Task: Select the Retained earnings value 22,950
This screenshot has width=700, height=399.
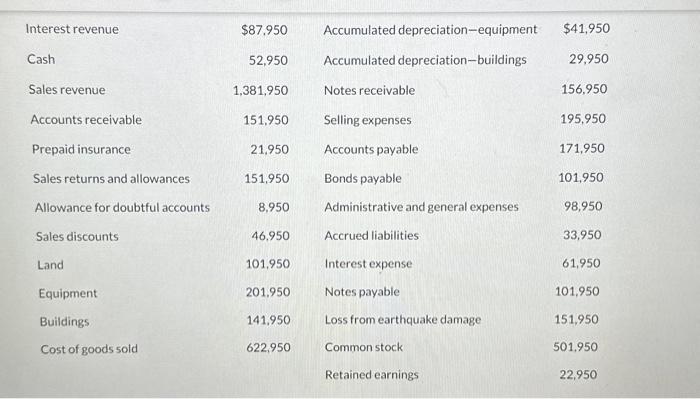Action: point(578,374)
